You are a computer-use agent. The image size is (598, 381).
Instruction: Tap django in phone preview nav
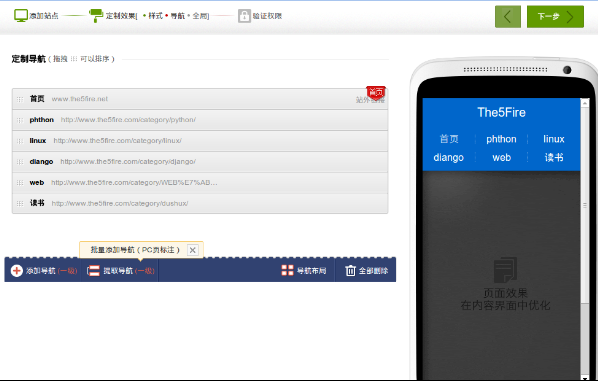(x=448, y=158)
